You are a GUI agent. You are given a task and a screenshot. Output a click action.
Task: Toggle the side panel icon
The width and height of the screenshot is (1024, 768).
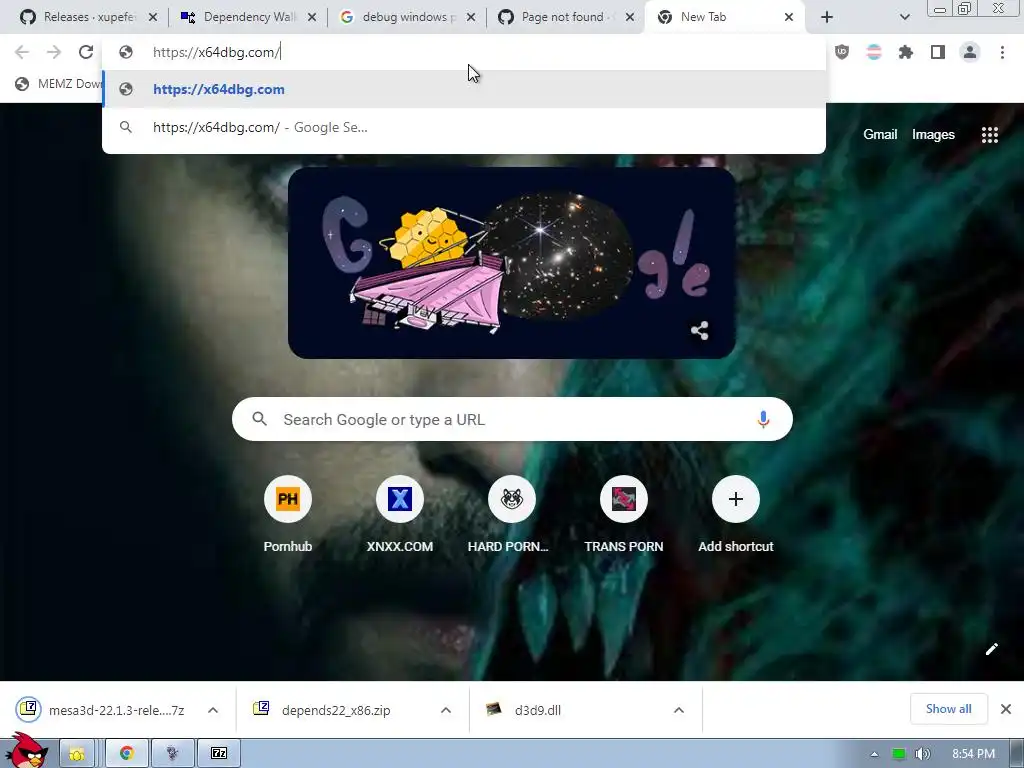938,52
